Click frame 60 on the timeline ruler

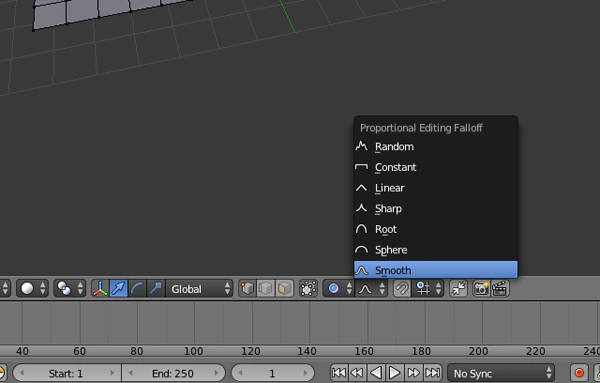[80, 351]
